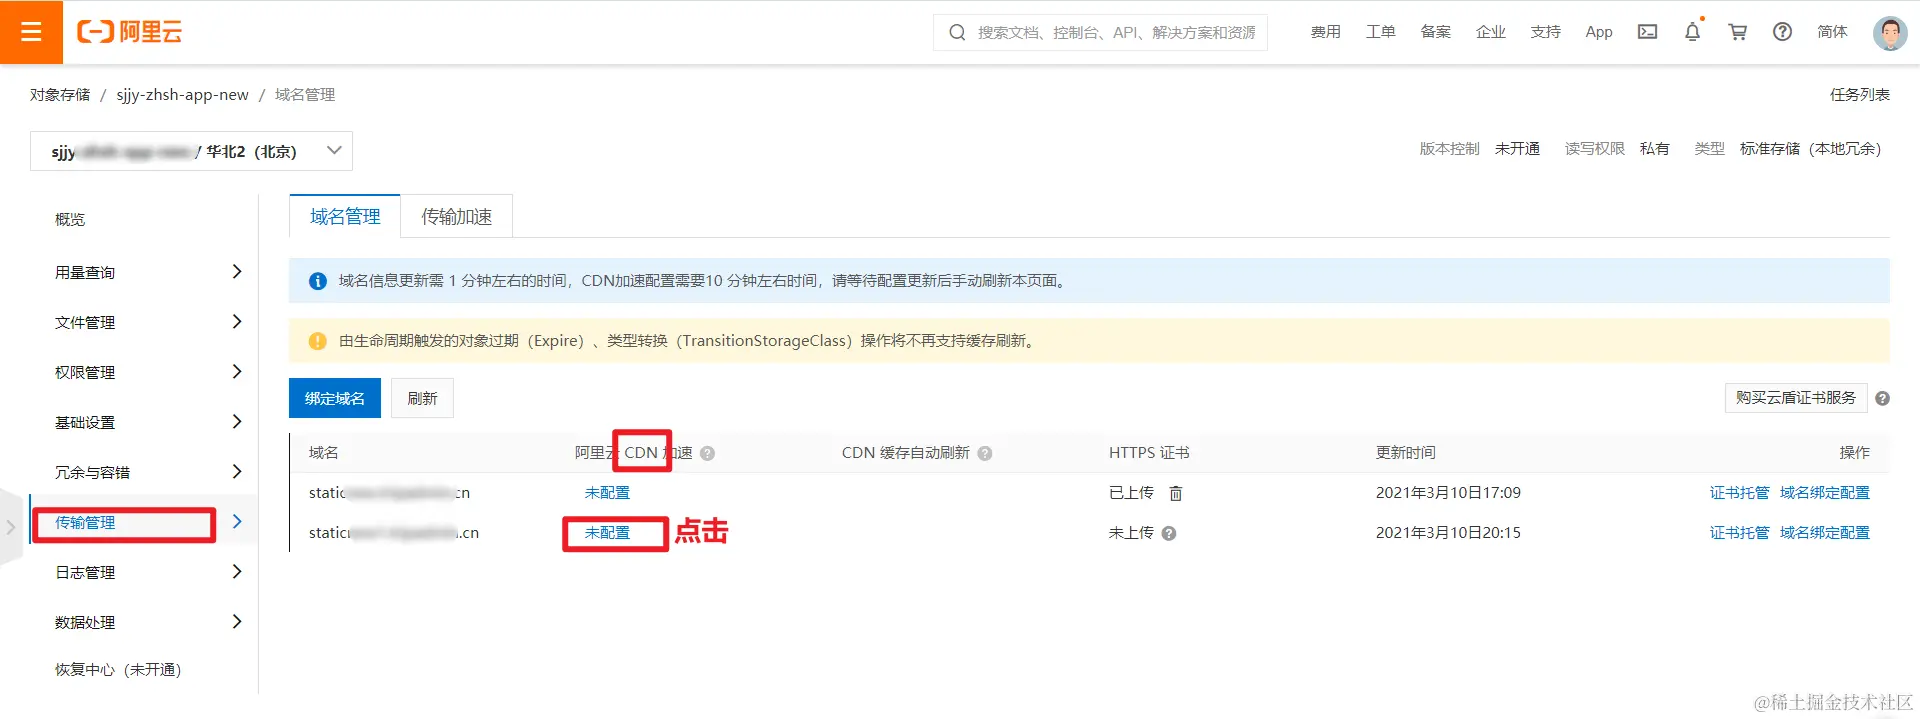Viewport: 1920px width, 719px height.
Task: Open 传输管理 in sidebar
Action: (85, 522)
